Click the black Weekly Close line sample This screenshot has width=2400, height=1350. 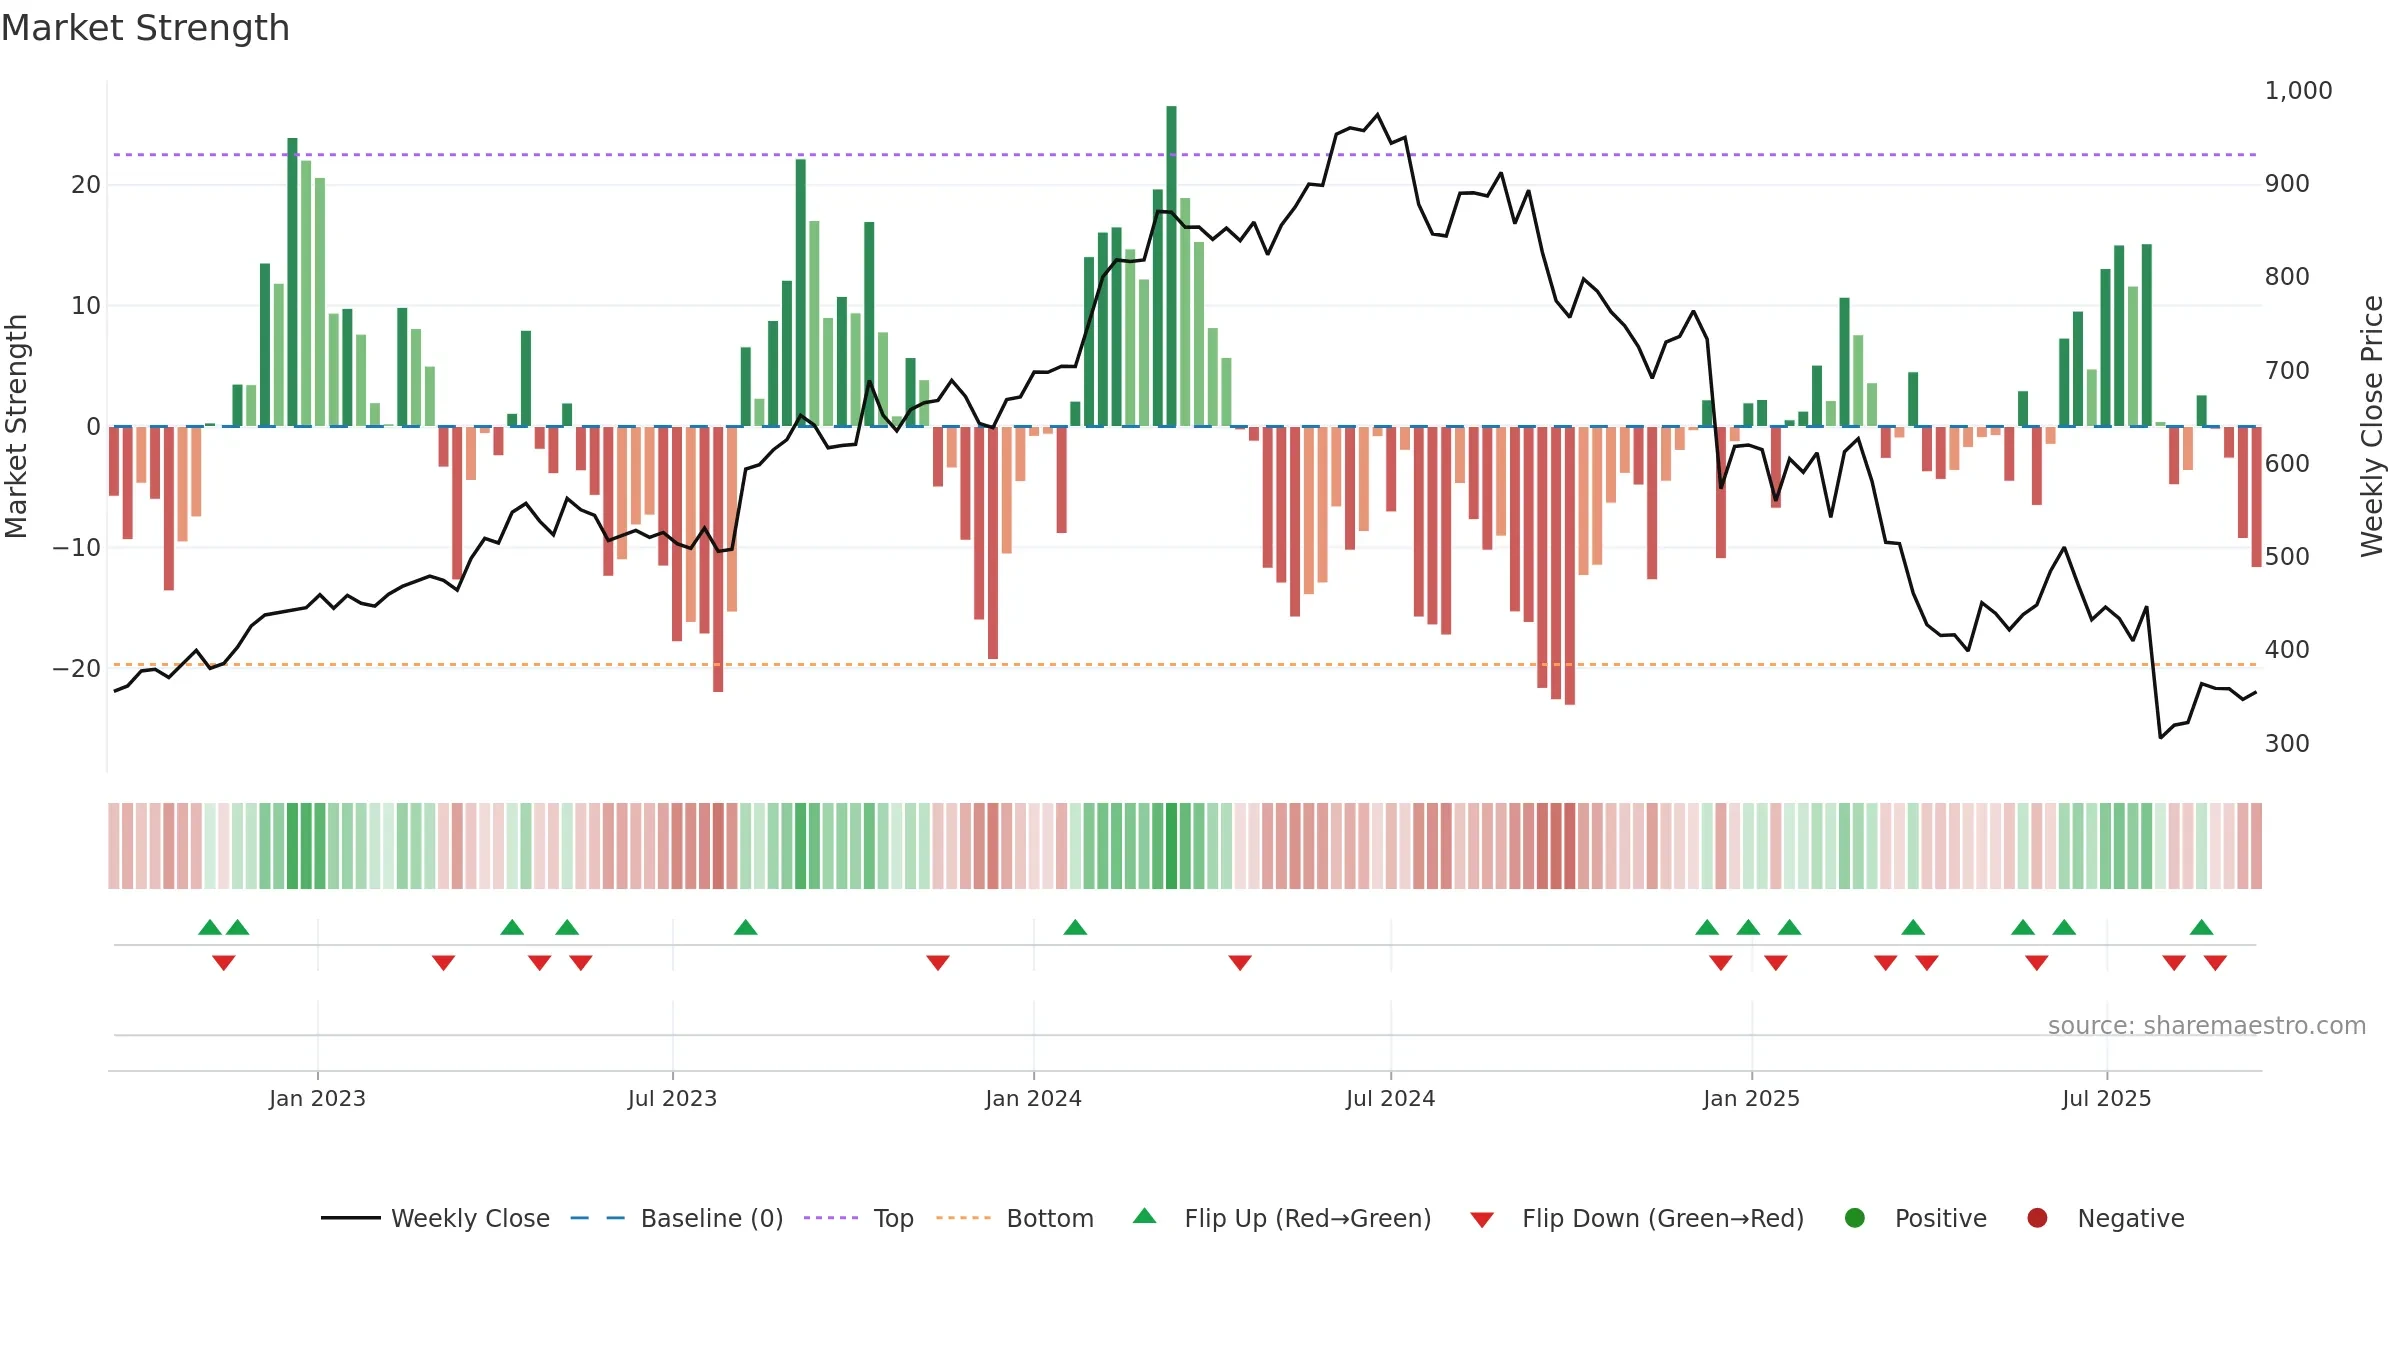point(350,1218)
